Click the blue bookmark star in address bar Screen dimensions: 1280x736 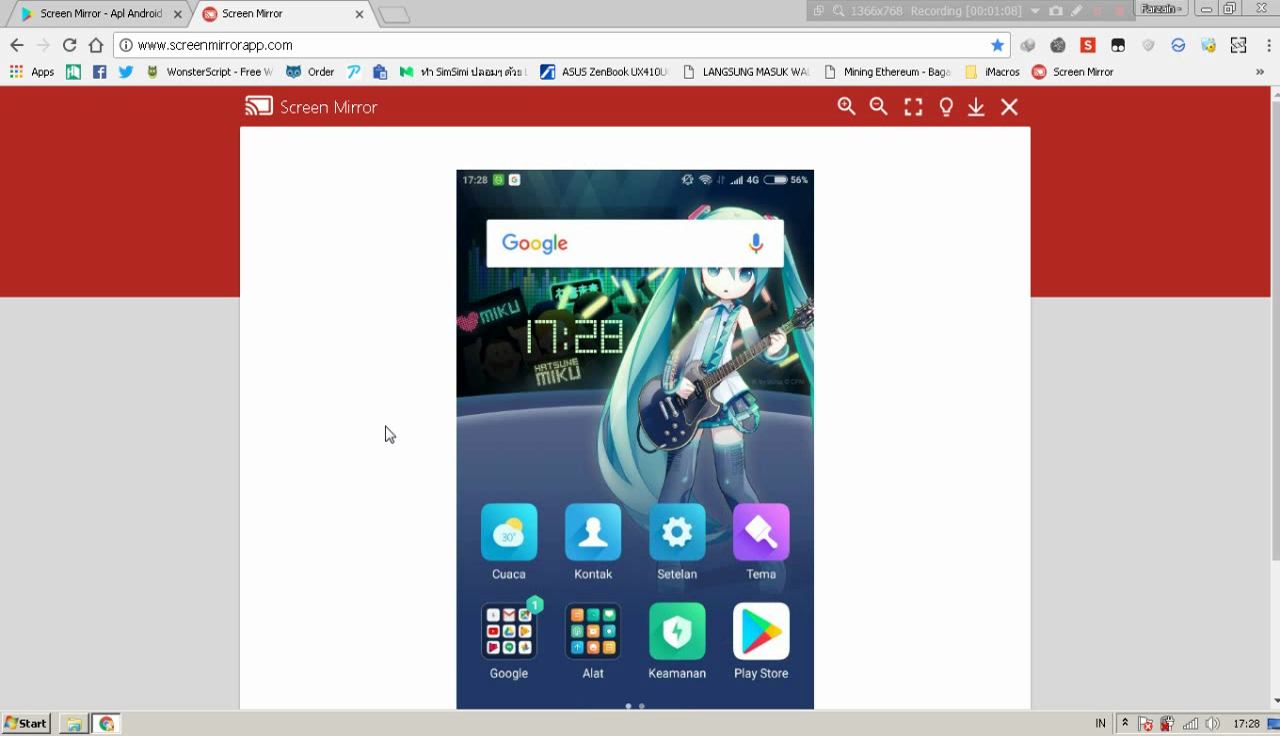[x=997, y=45]
